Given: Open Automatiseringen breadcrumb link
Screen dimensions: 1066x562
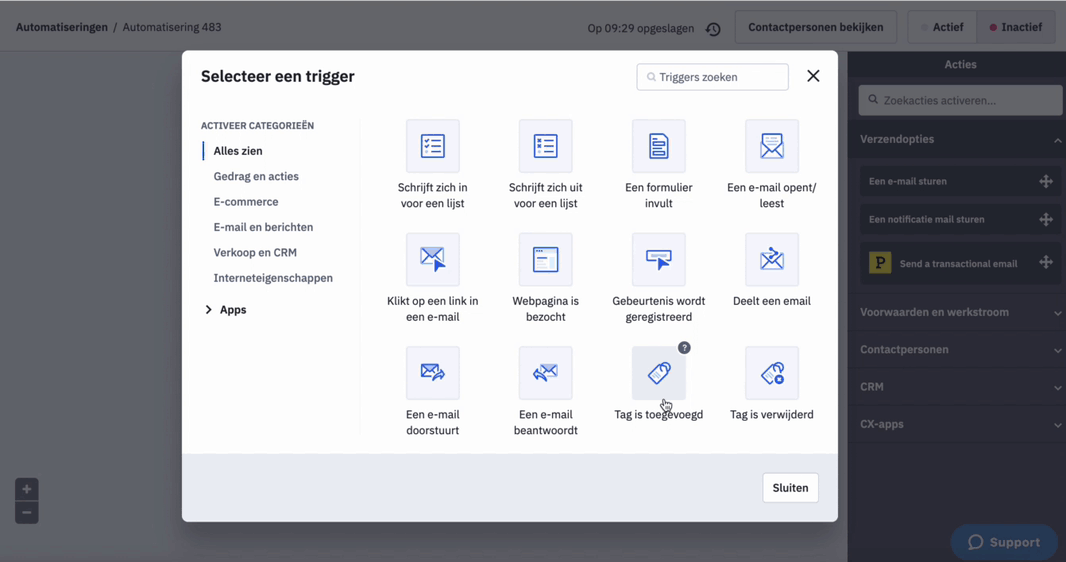Looking at the screenshot, I should [x=62, y=27].
